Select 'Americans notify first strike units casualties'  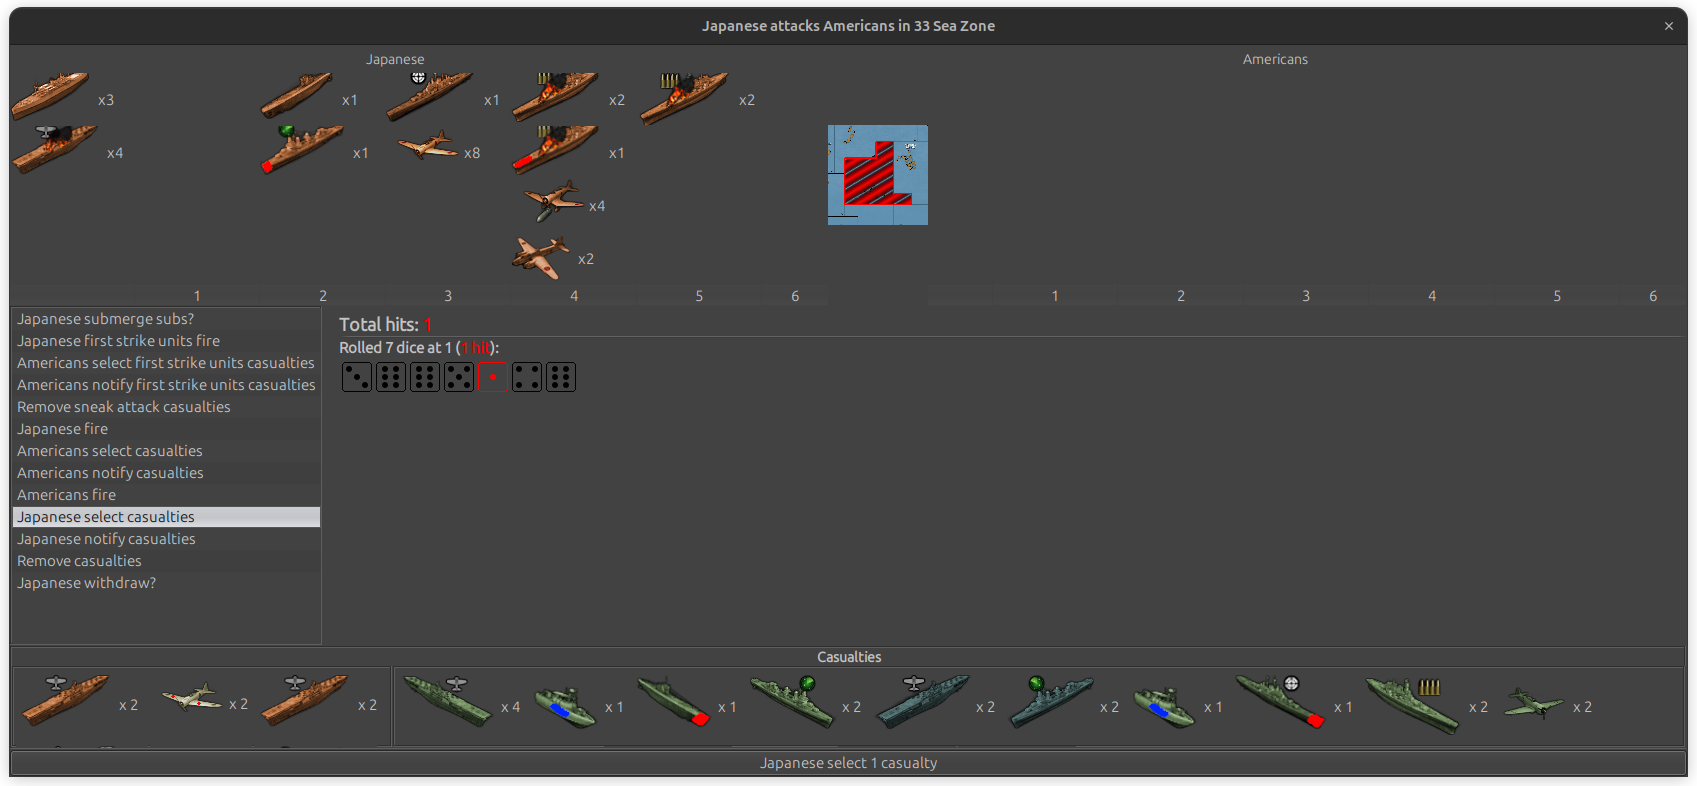pos(166,385)
